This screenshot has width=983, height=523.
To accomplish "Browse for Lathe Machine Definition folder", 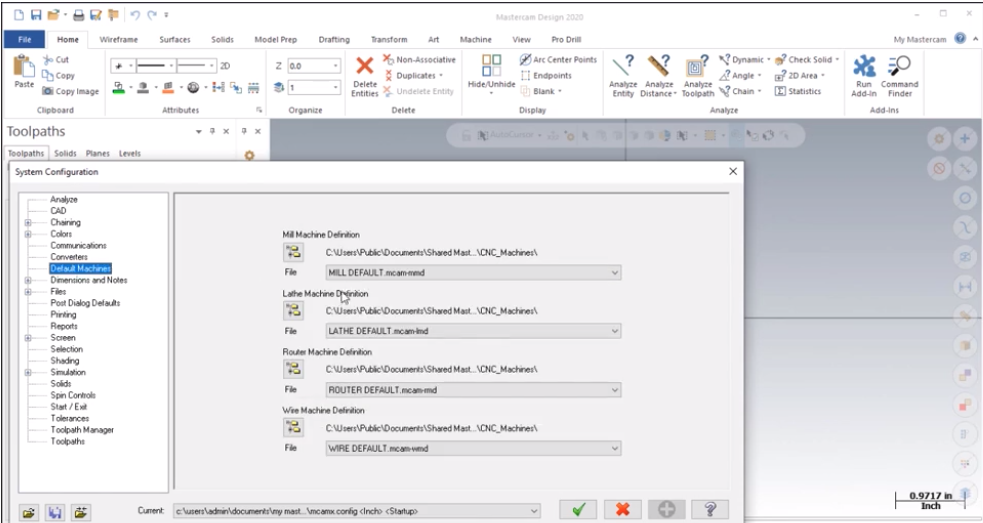I will [x=293, y=310].
